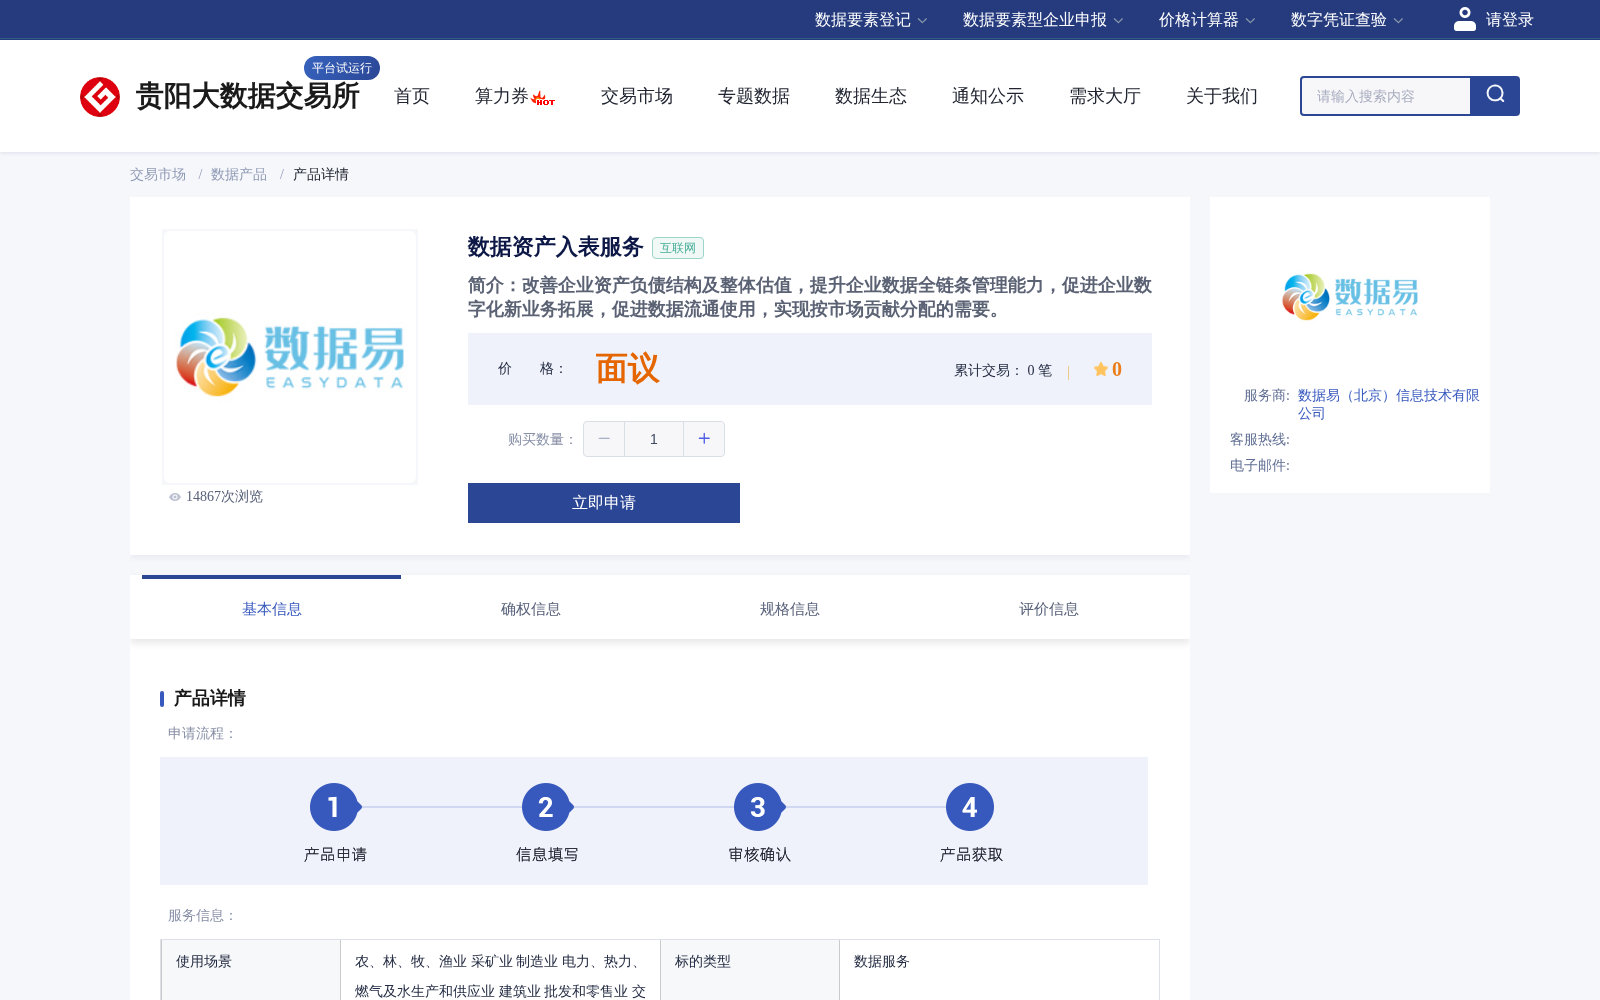This screenshot has height=1000, width=1600.
Task: Click the 贵阳大数据交易所 site title
Action: [247, 96]
